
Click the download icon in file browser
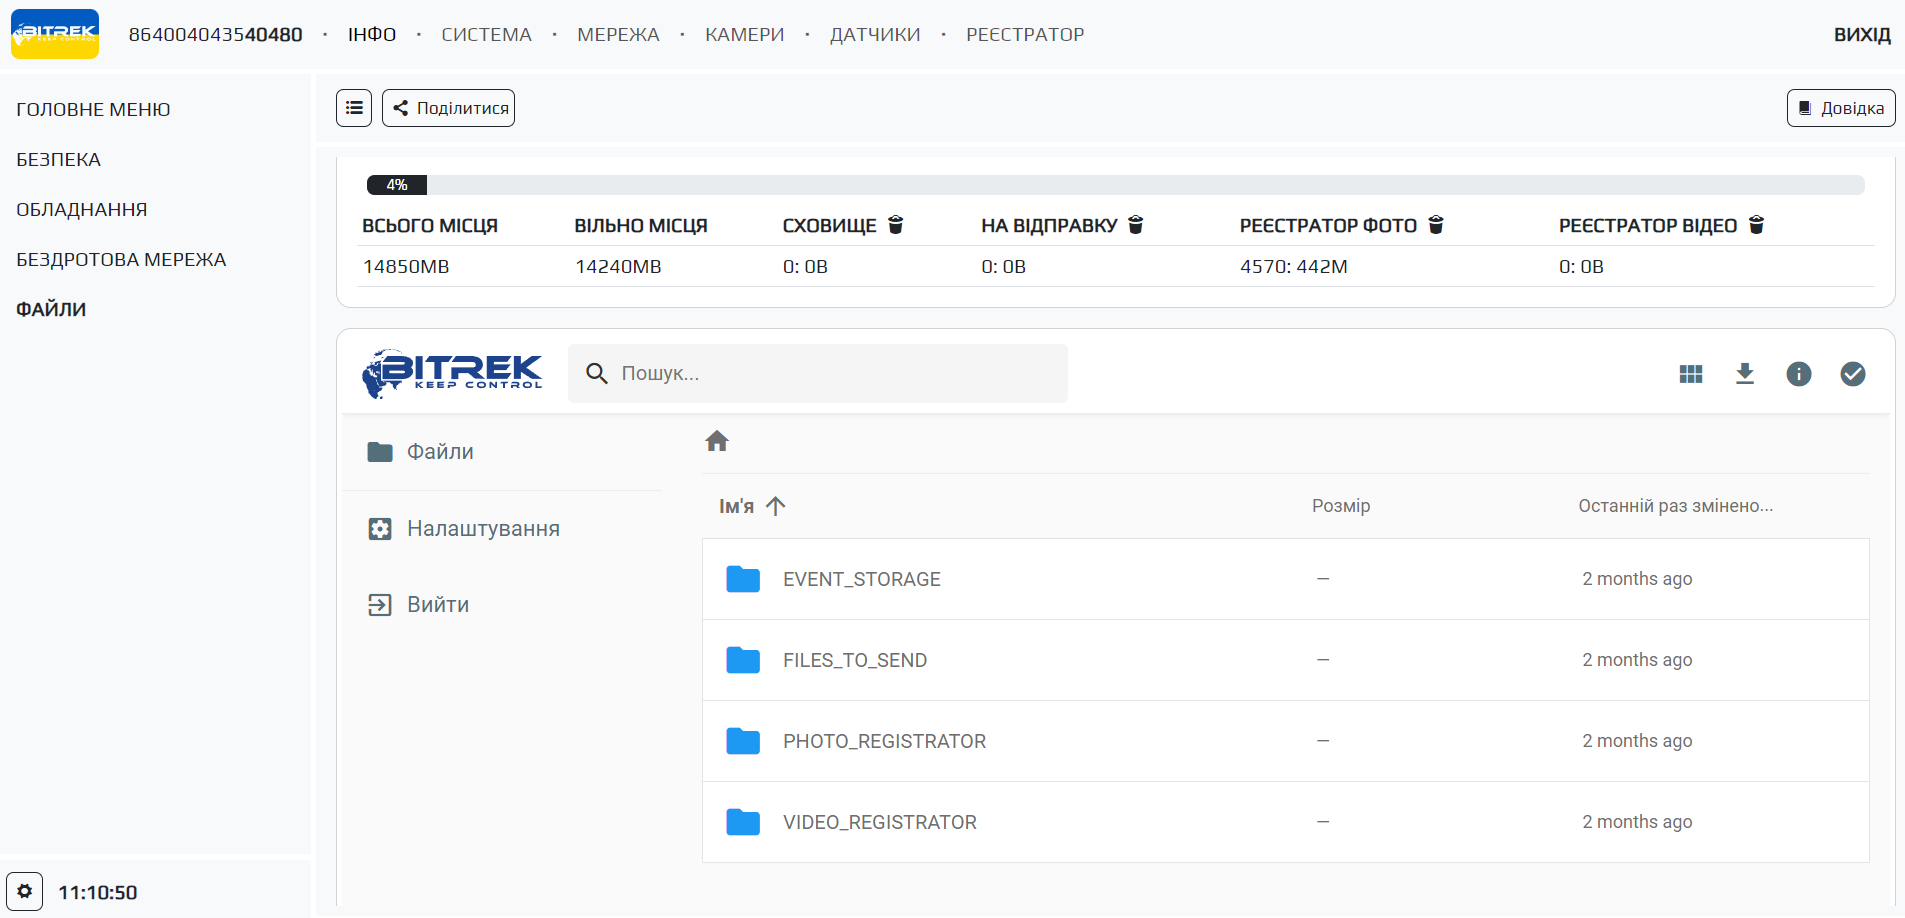1745,374
